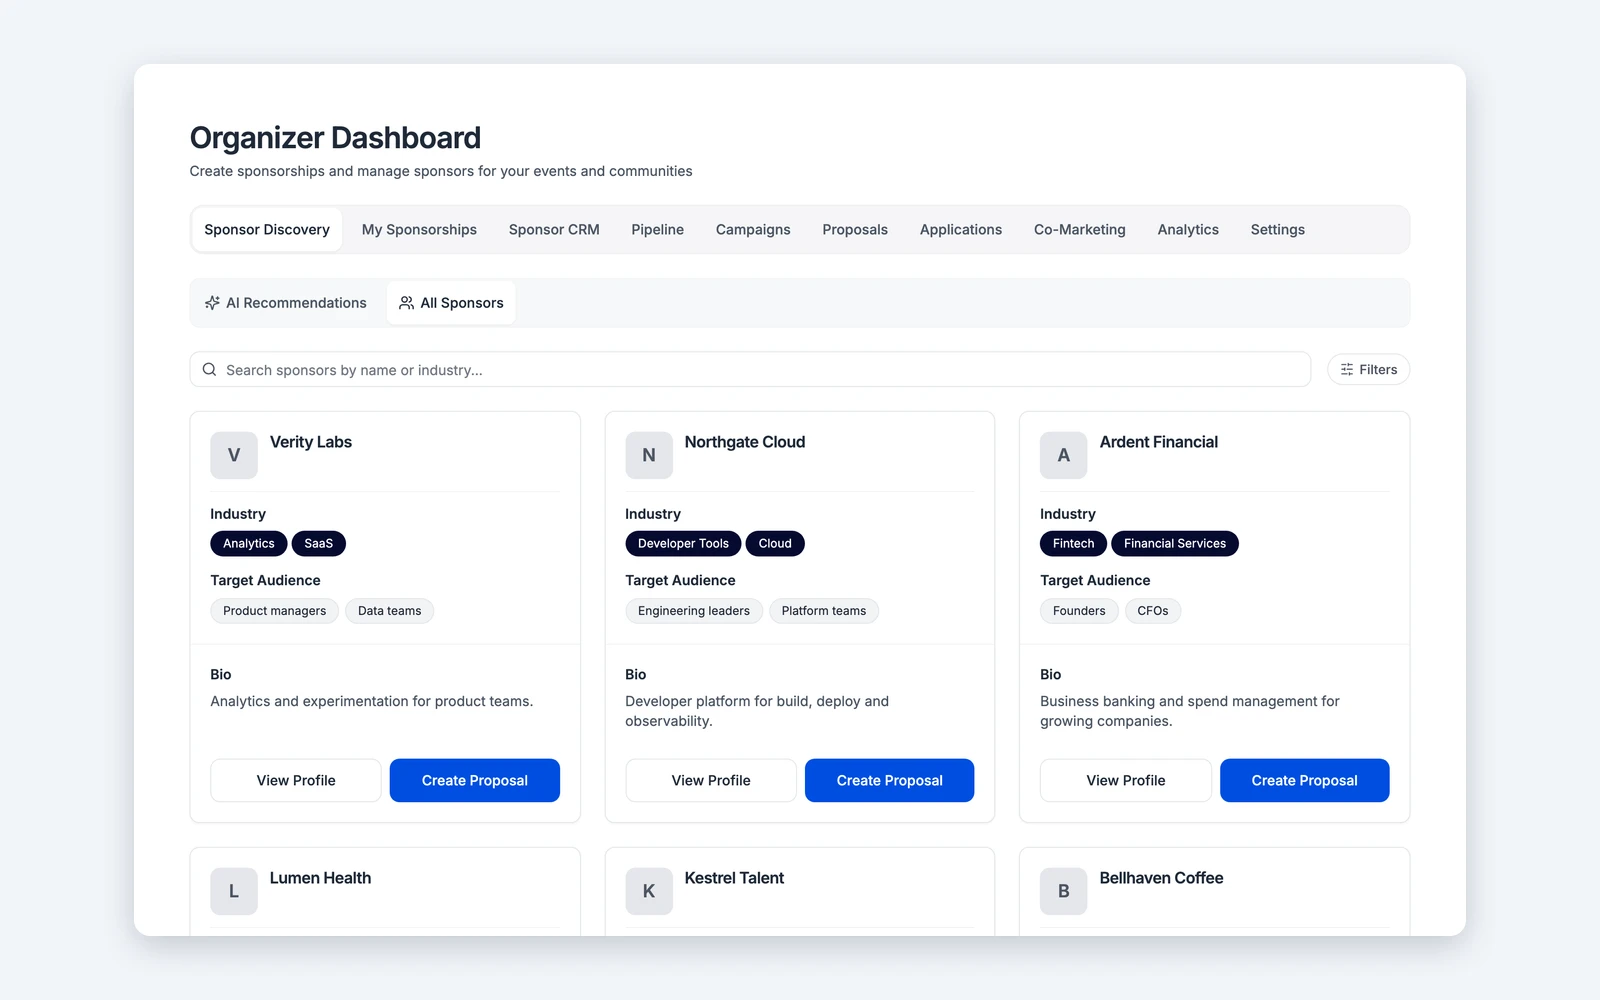Image resolution: width=1600 pixels, height=1000 pixels.
Task: Open the Sponsor CRM tab
Action: pyautogui.click(x=554, y=230)
